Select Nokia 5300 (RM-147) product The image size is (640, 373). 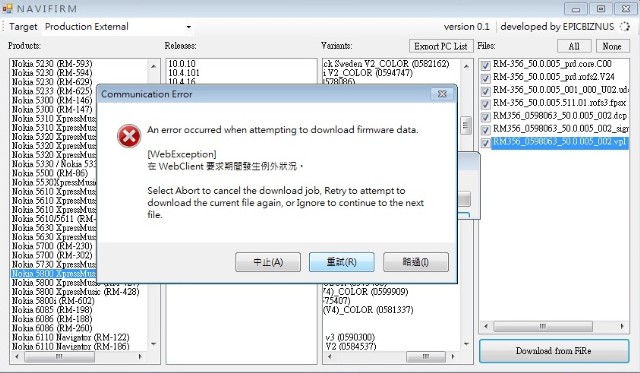(52, 109)
